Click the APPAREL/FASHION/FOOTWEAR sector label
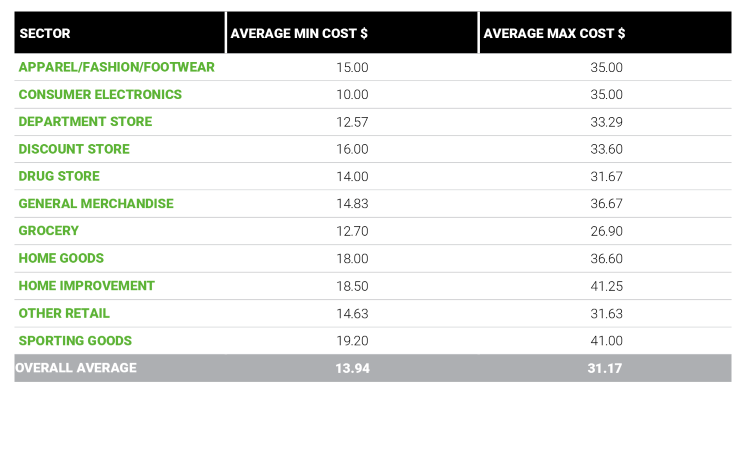 pos(117,67)
